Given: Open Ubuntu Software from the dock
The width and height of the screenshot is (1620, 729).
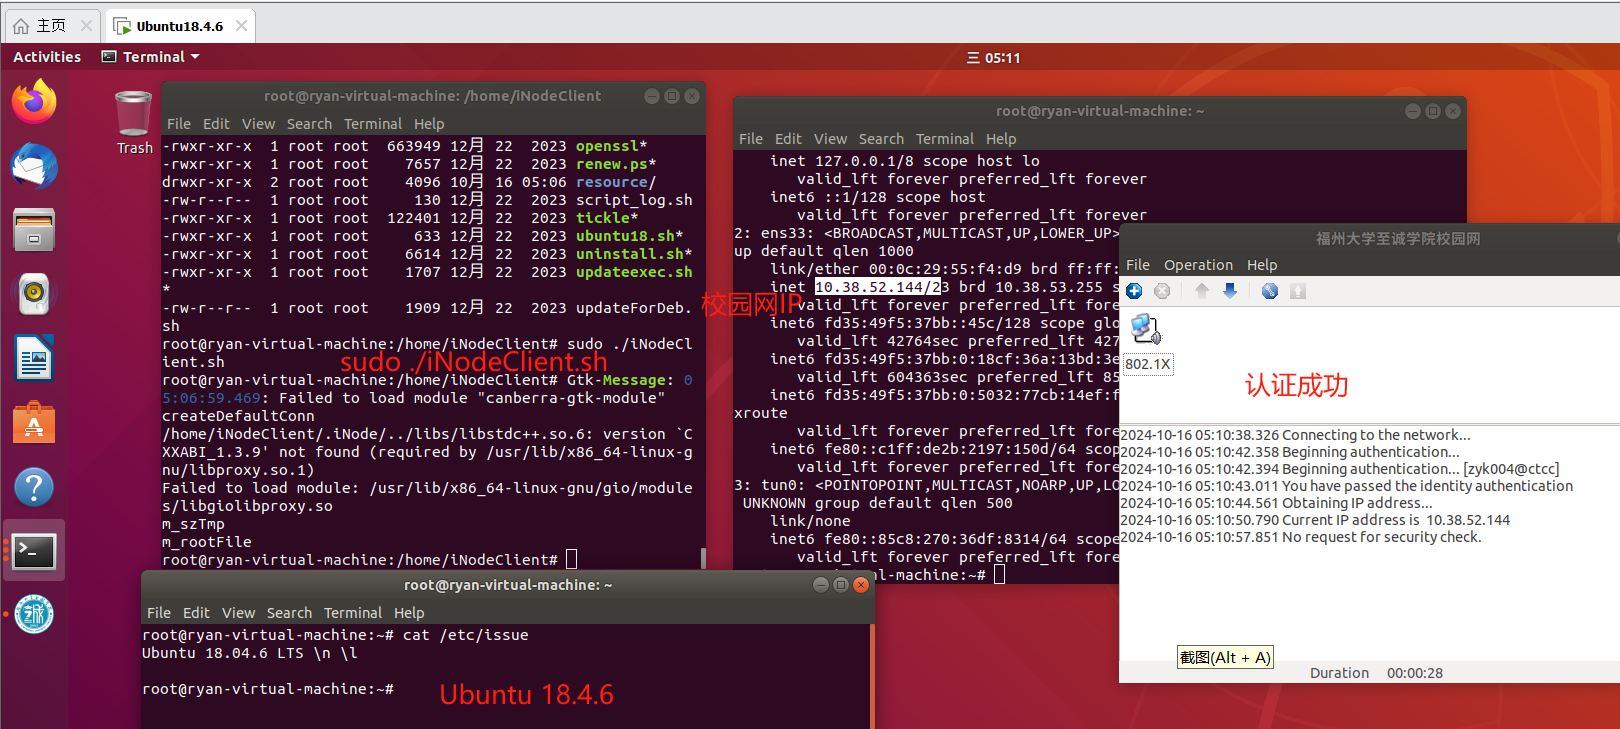Looking at the screenshot, I should [34, 422].
